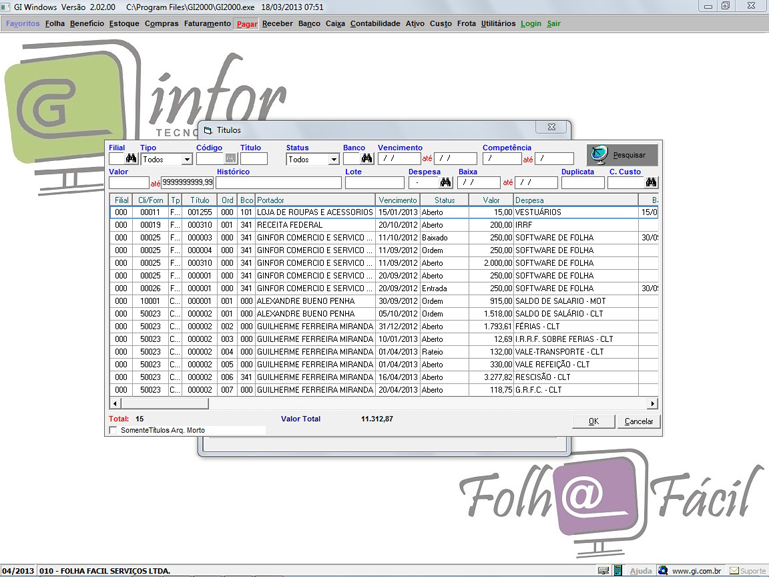This screenshot has height=577, width=769.
Task: Click the 2.000,00 value cell
Action: (491, 263)
